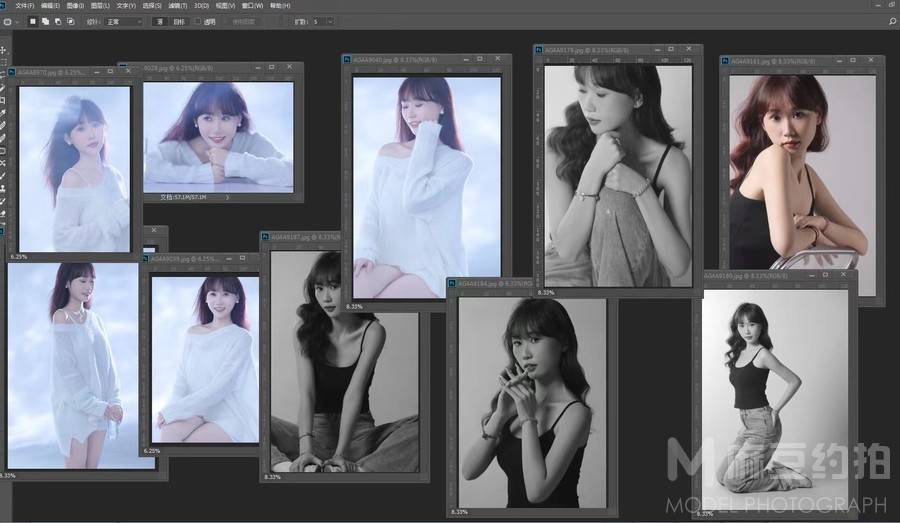Choose Add to Selection mode
The image size is (900, 523).
pyautogui.click(x=45, y=22)
